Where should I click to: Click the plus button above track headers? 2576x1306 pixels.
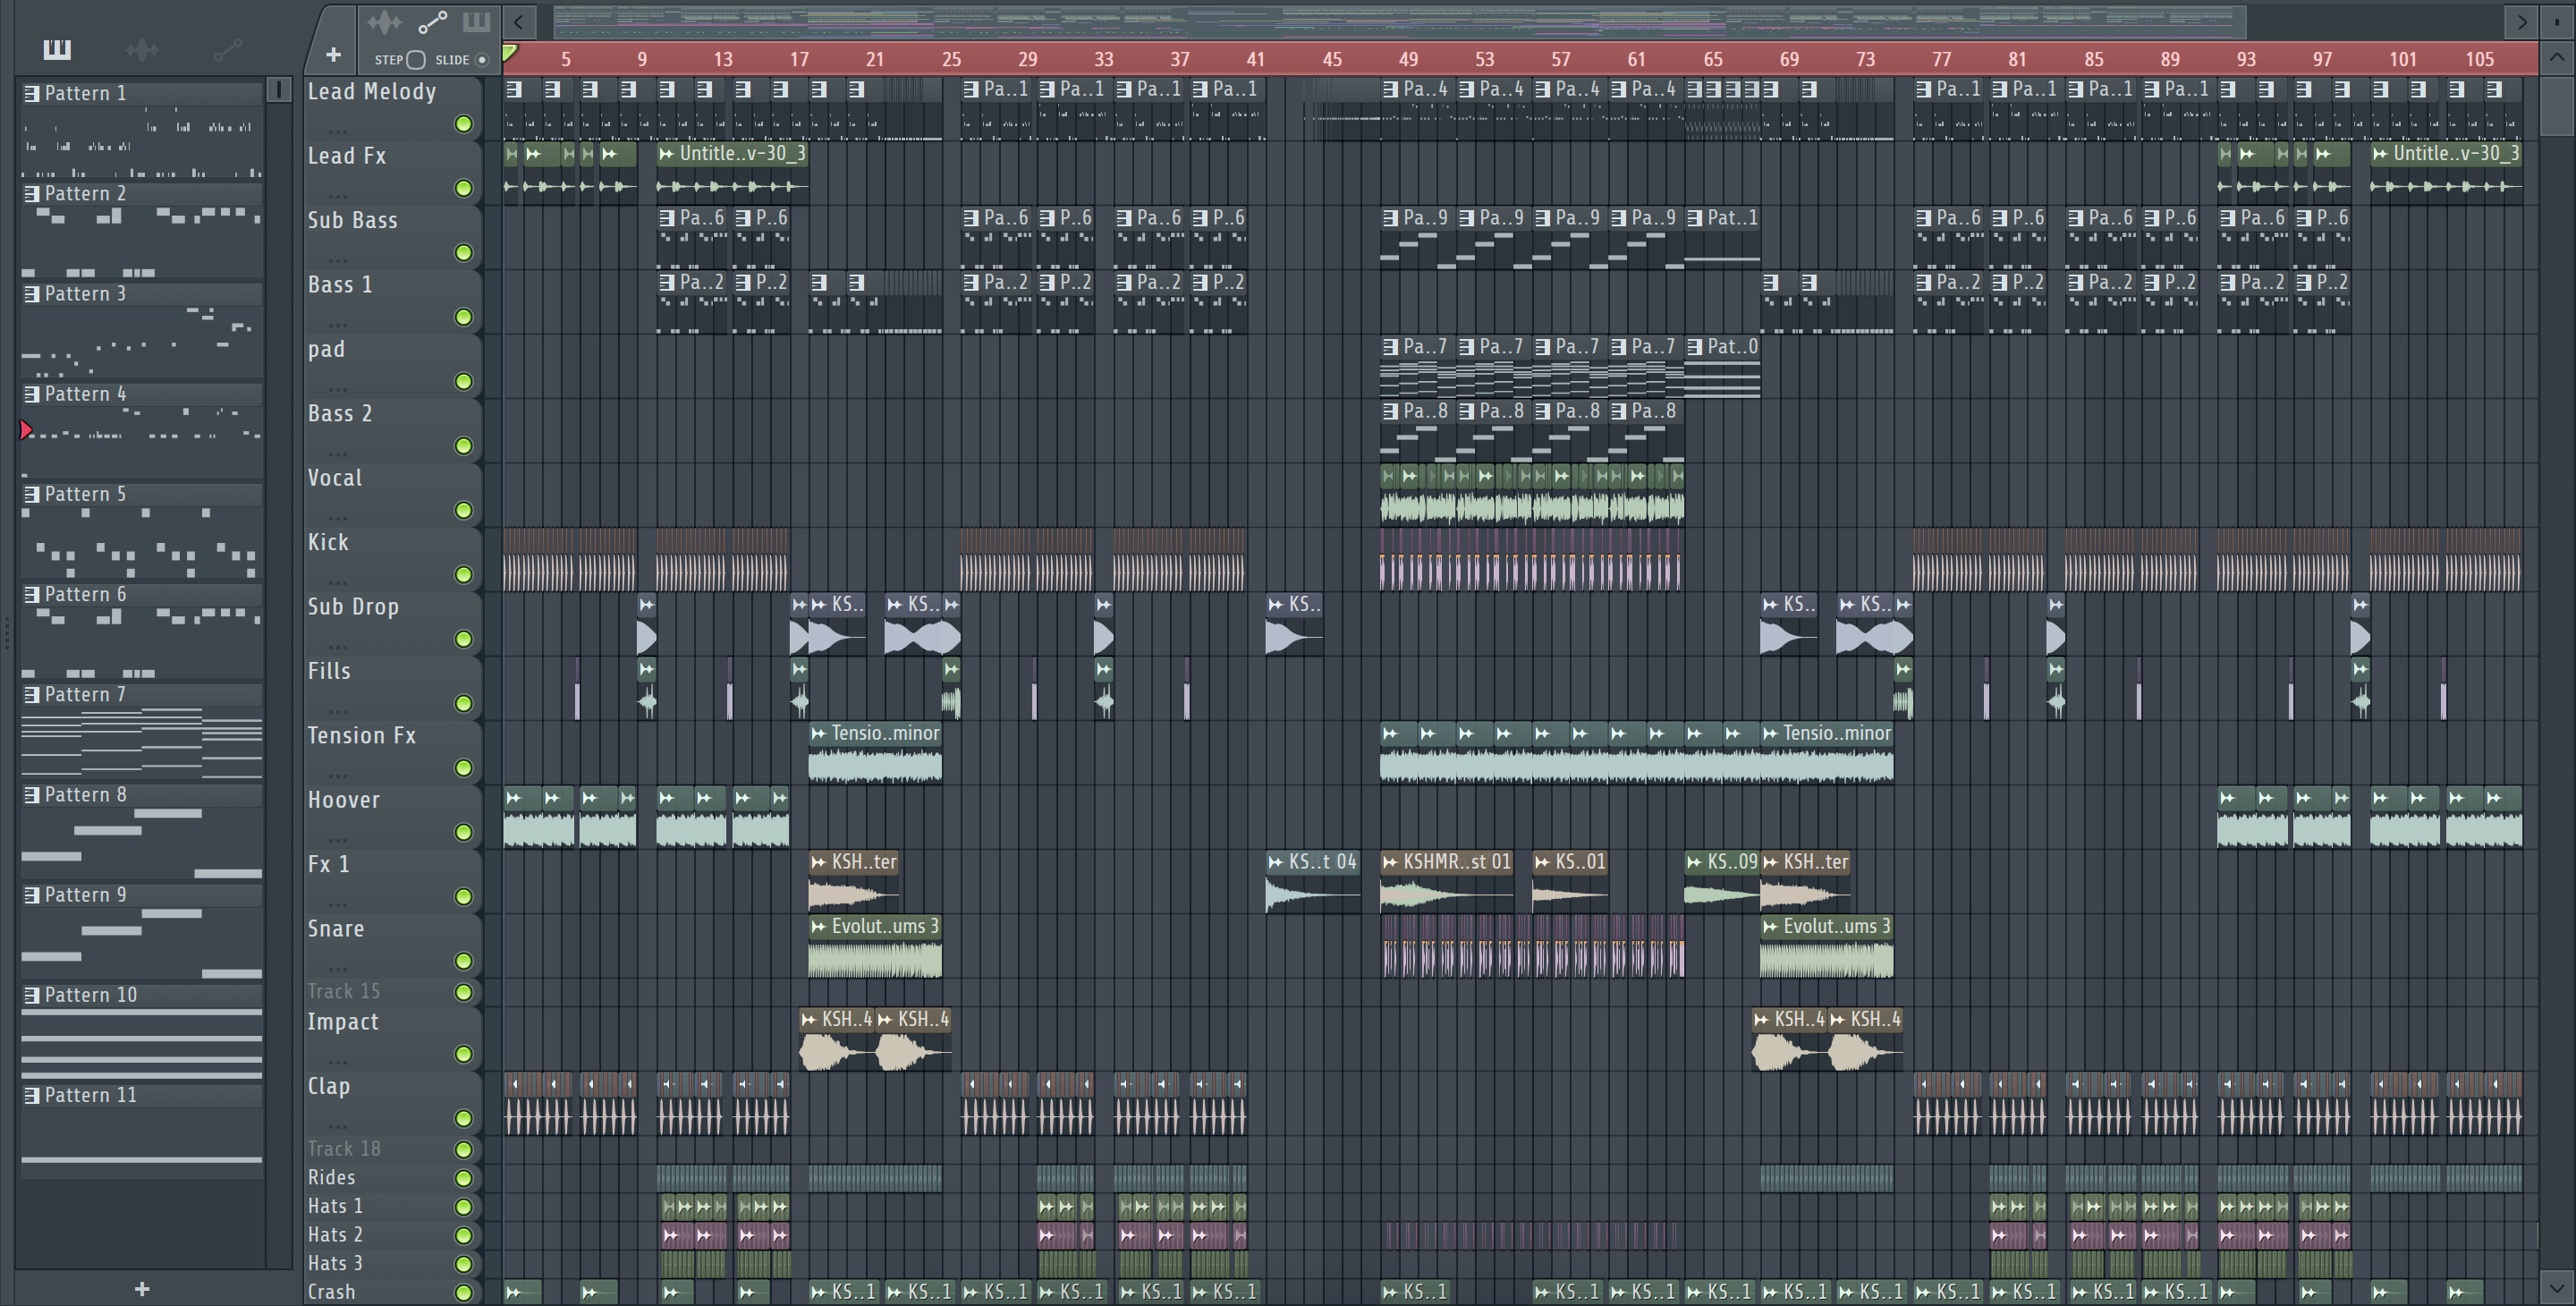tap(333, 55)
